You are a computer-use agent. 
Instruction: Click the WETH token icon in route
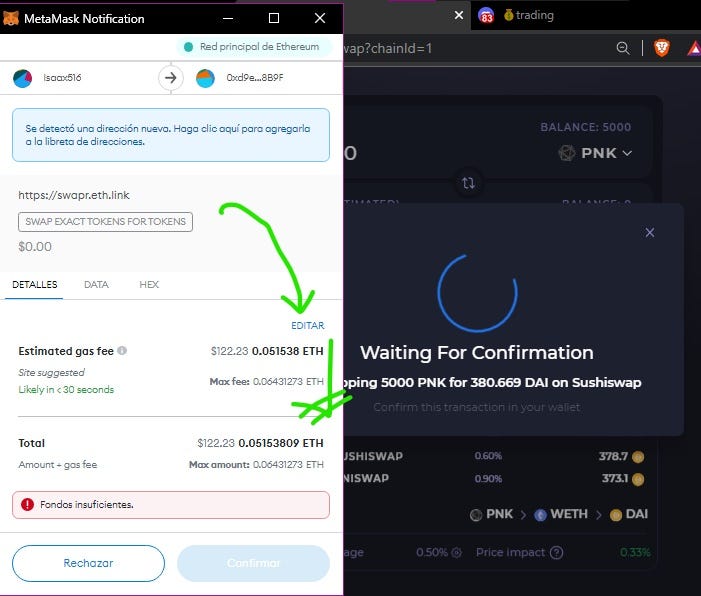tap(540, 515)
